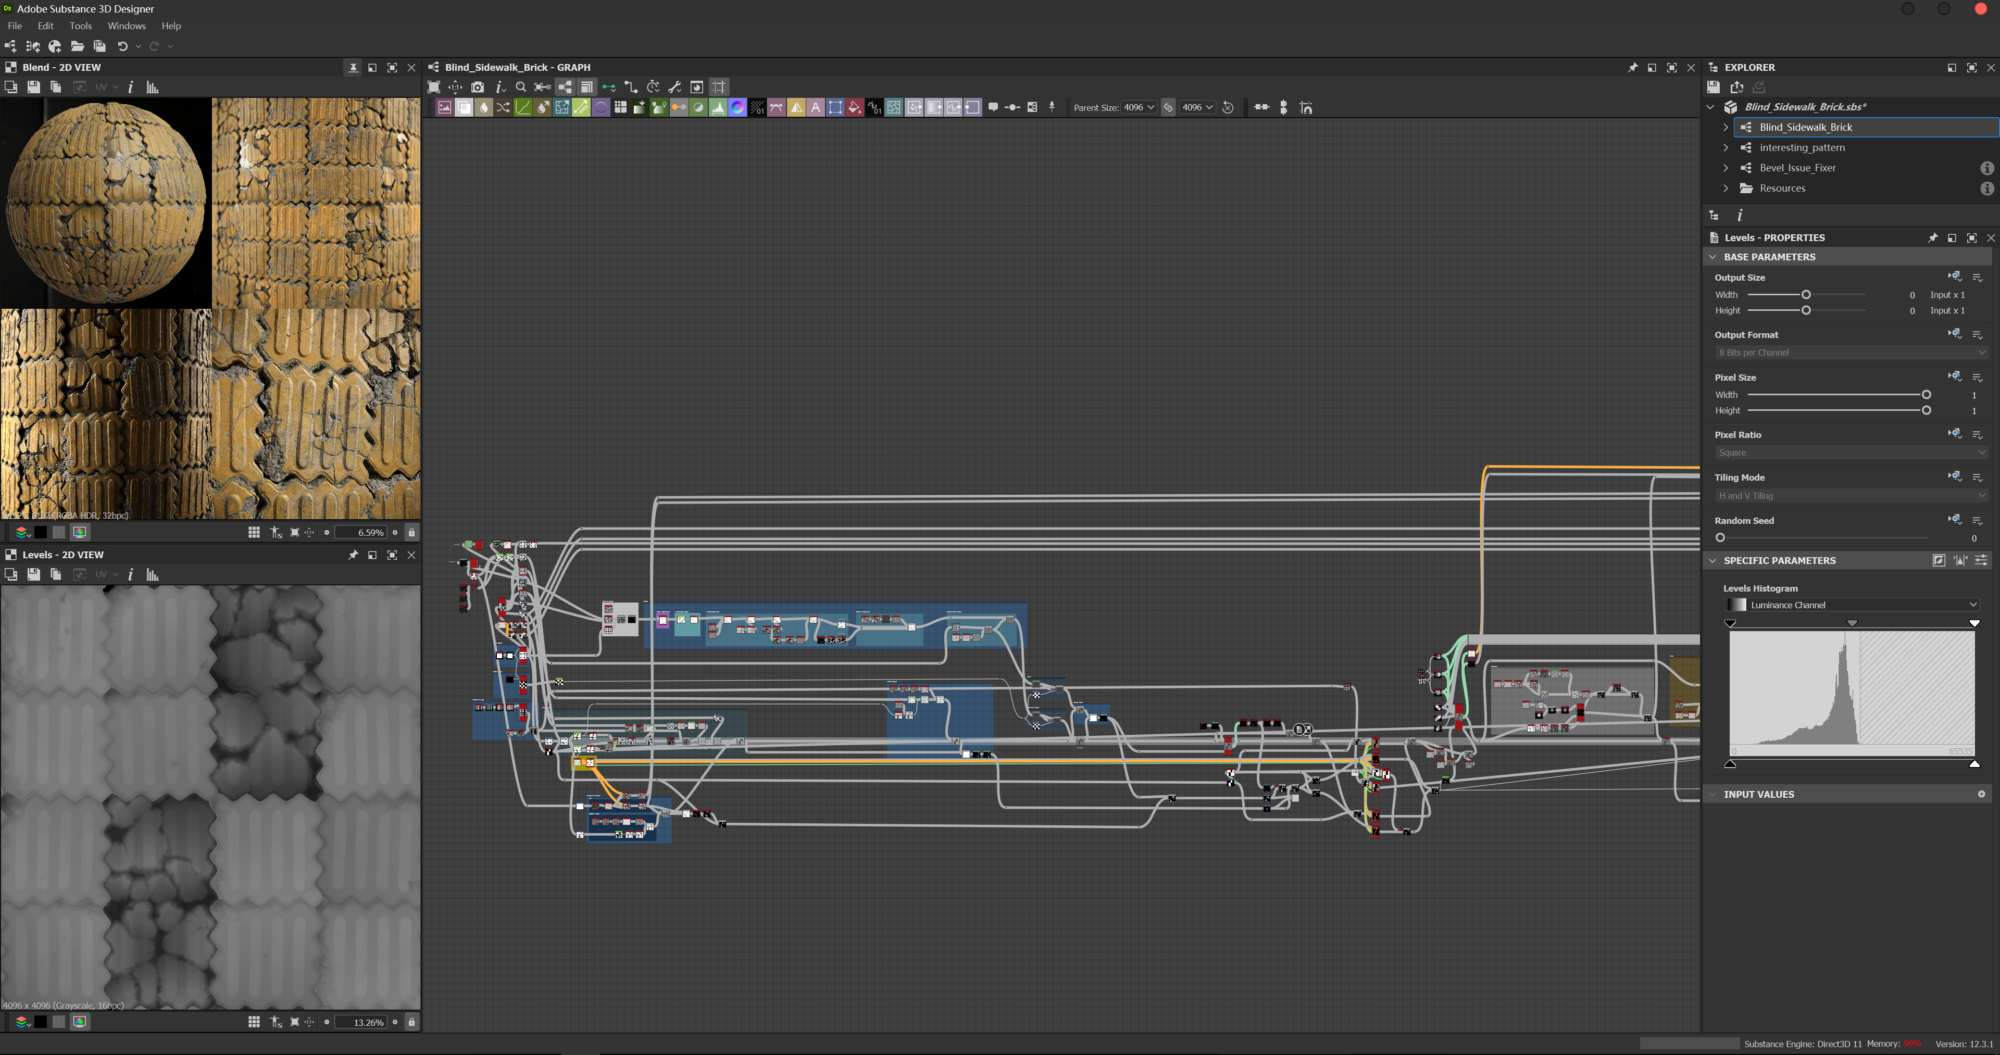Collapse the BASE PARAMETERS section header
This screenshot has width=2000, height=1055.
point(1769,257)
